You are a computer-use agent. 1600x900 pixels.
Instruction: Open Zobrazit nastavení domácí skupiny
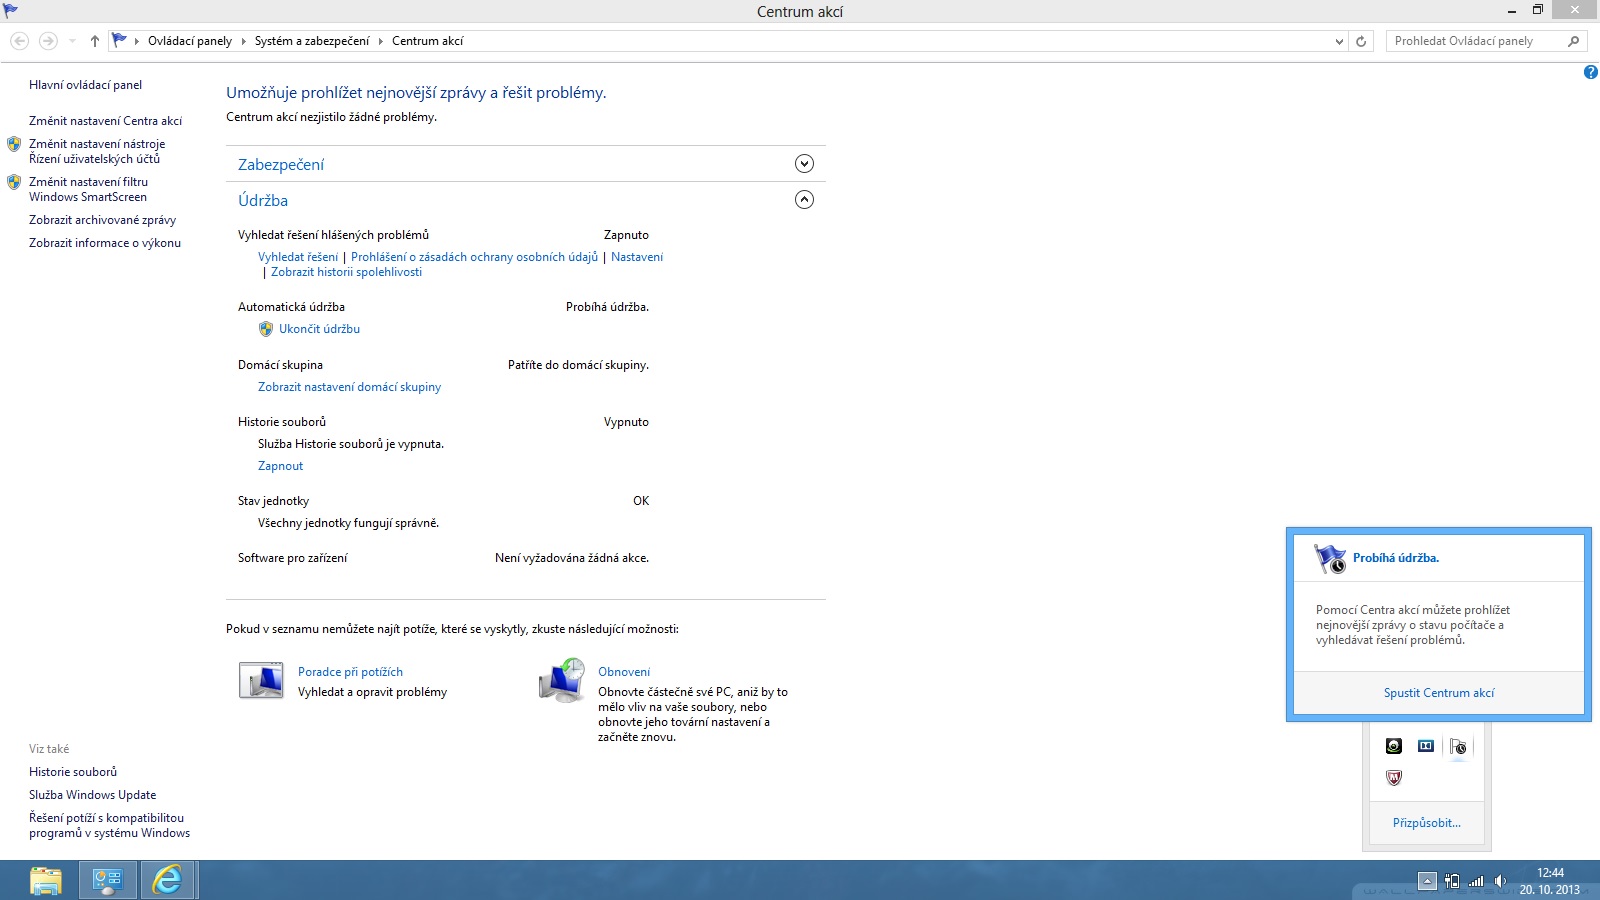pos(349,387)
